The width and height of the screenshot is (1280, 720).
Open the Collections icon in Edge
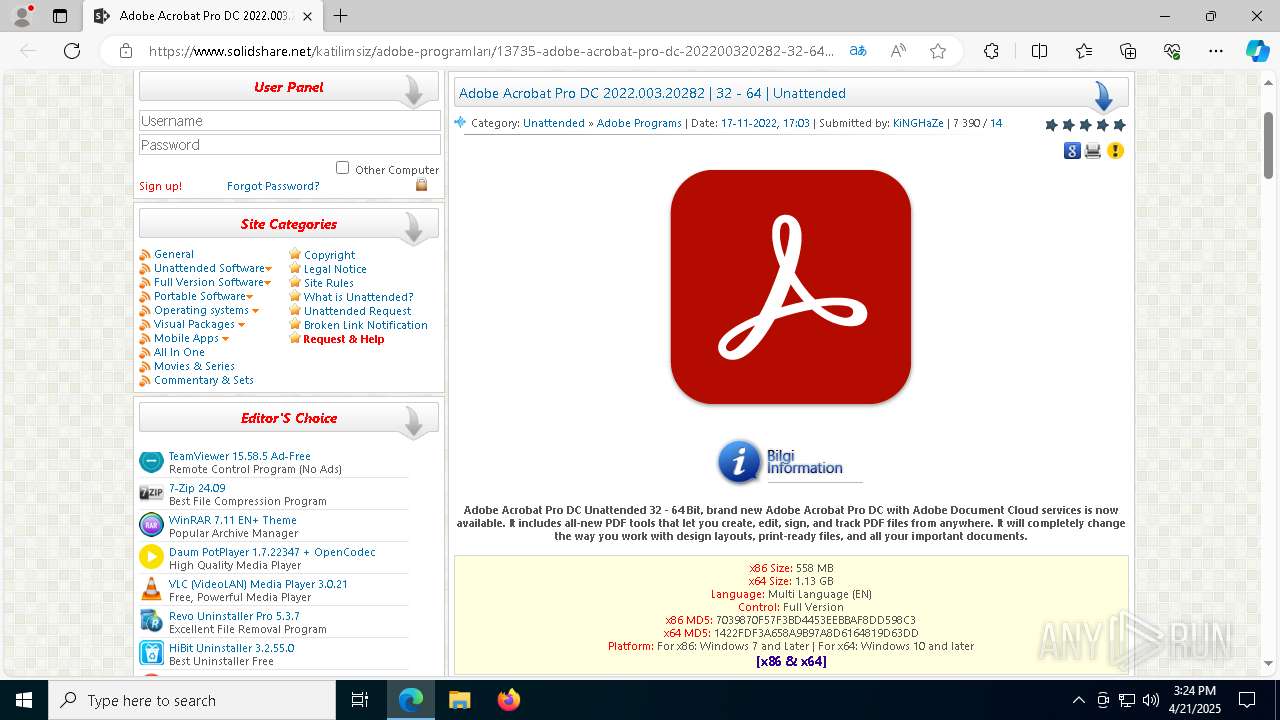[1128, 51]
